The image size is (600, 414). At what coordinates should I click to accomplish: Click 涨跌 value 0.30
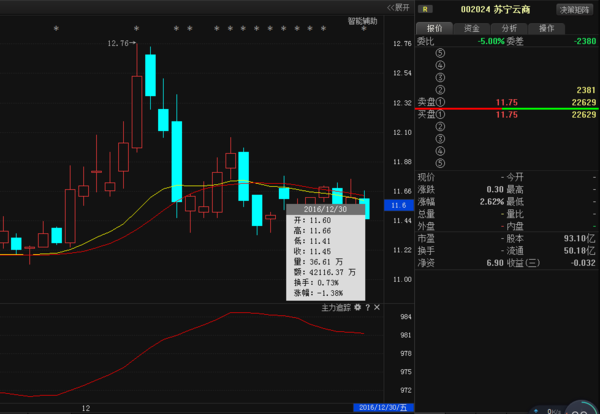[495, 189]
